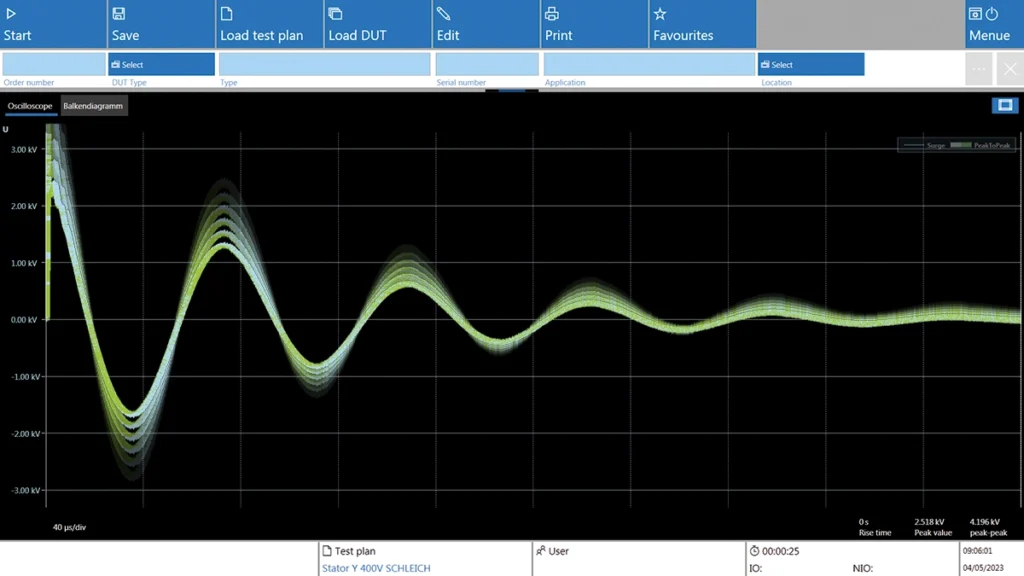This screenshot has height=576, width=1024.
Task: Click the Surge PeakToPeak legend box
Action: [x=956, y=145]
